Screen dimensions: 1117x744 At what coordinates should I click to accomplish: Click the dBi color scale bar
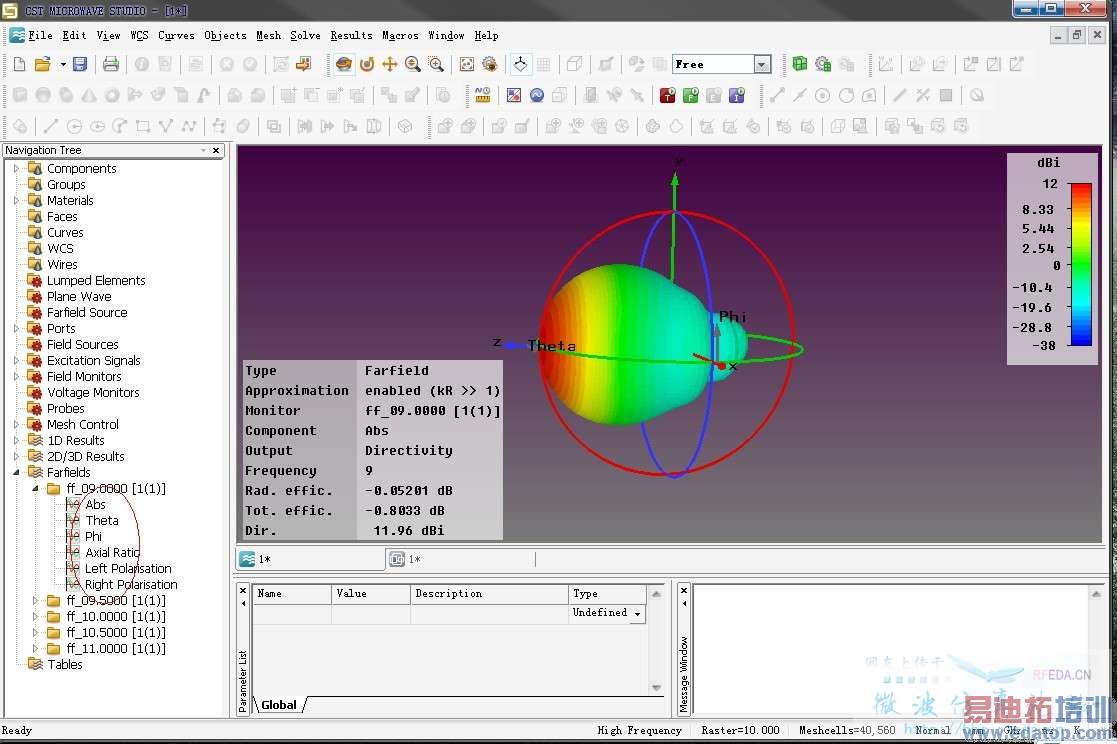point(1080,264)
